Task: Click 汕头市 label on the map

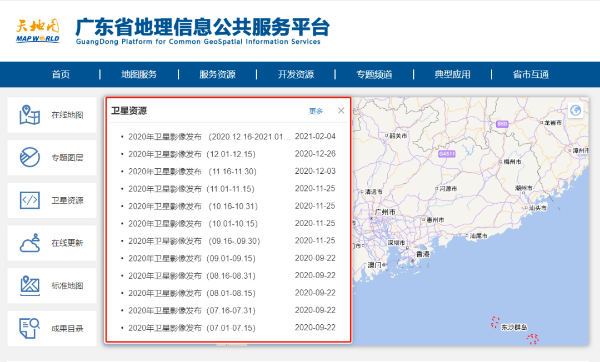Action: tap(538, 208)
